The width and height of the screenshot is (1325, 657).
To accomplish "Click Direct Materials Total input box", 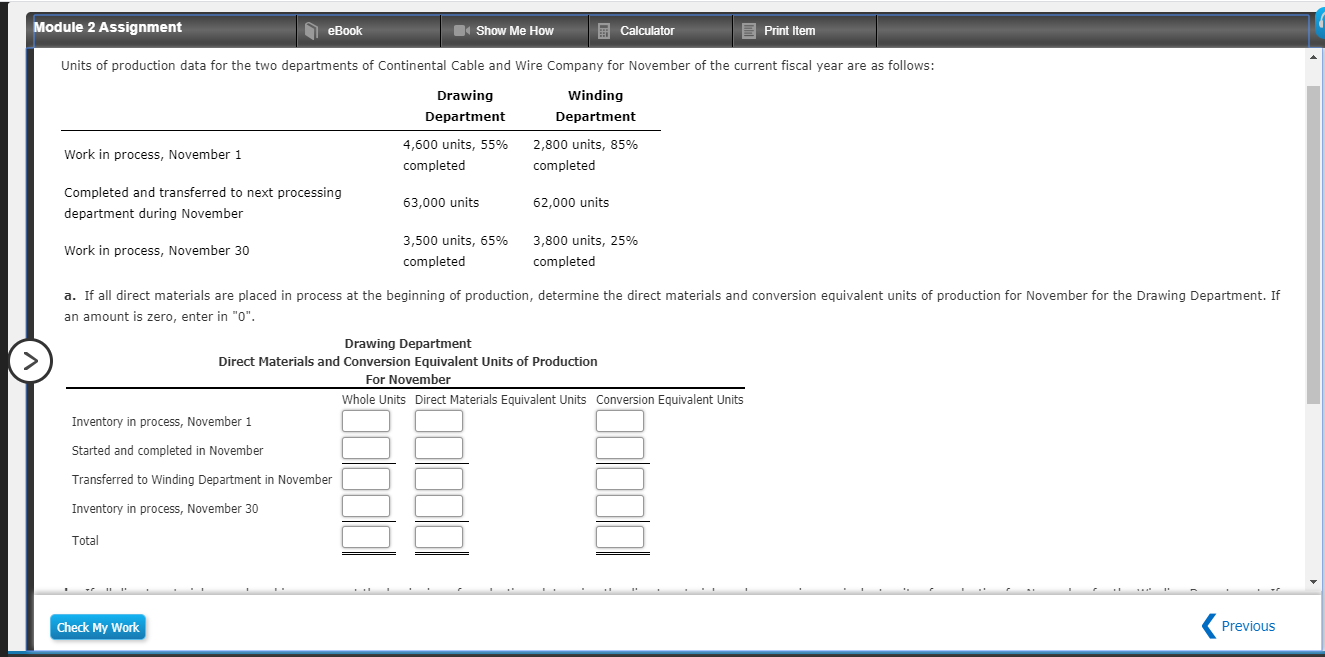I will coord(440,538).
